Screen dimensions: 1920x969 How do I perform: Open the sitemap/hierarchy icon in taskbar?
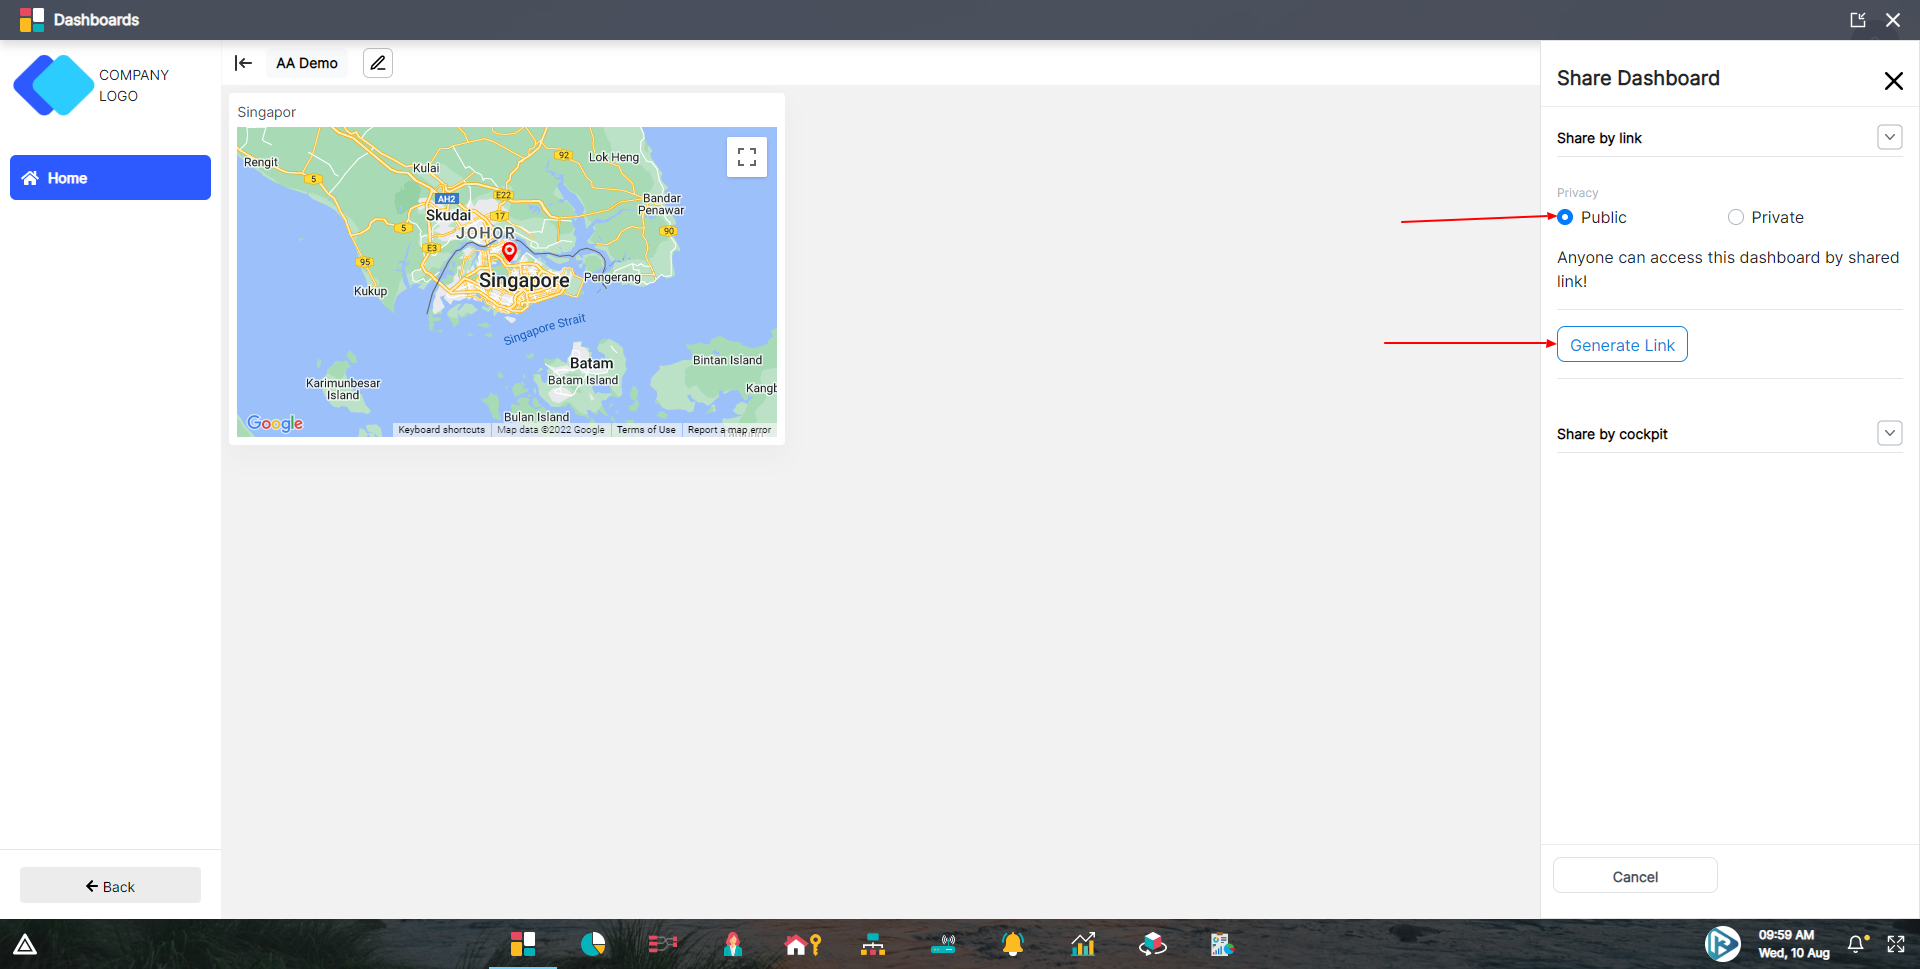coord(872,944)
